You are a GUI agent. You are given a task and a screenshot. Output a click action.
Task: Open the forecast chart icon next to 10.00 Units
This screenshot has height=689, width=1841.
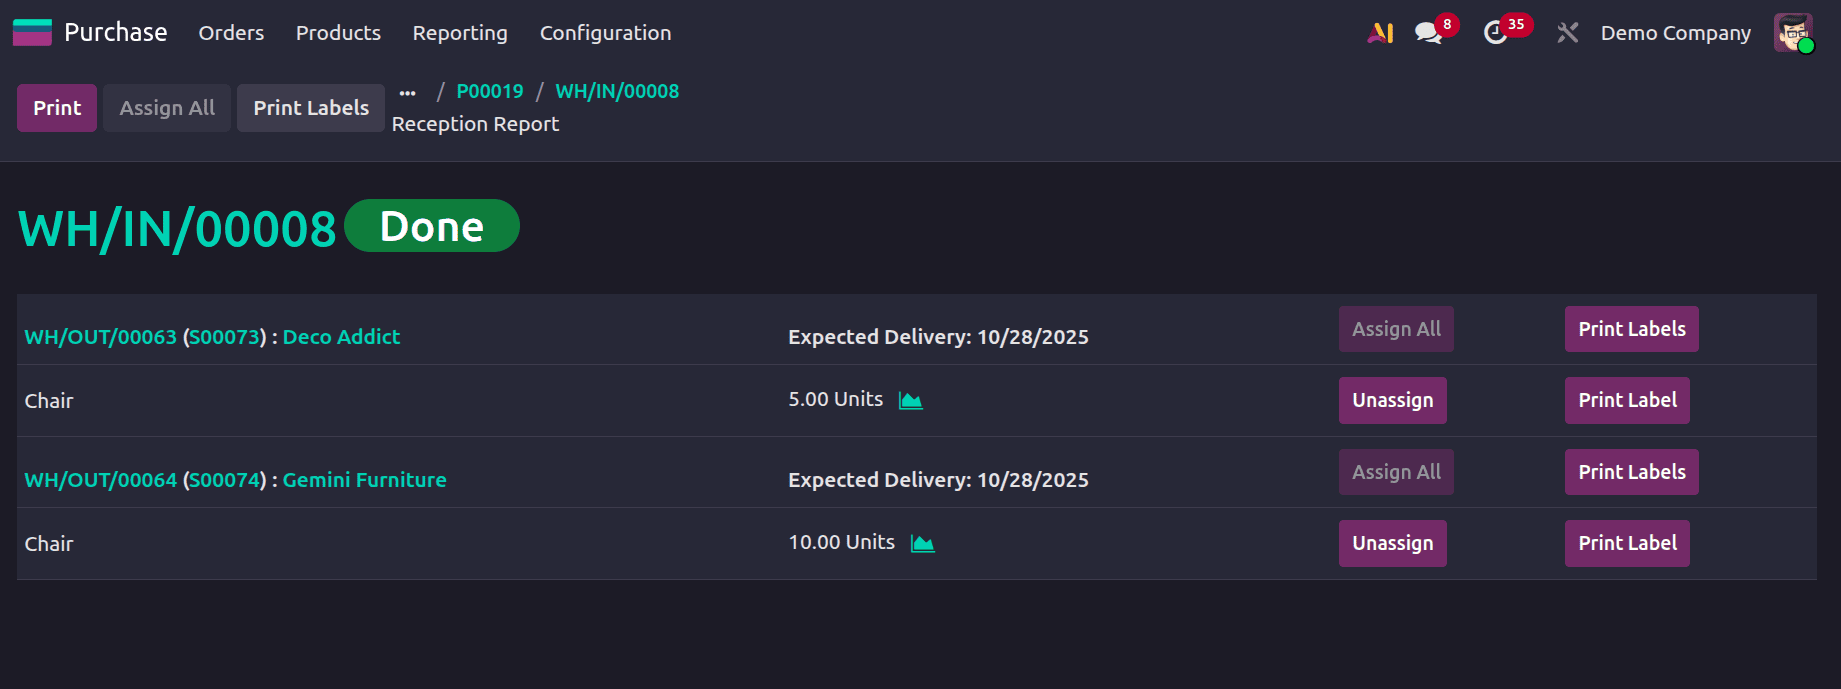pyautogui.click(x=922, y=542)
